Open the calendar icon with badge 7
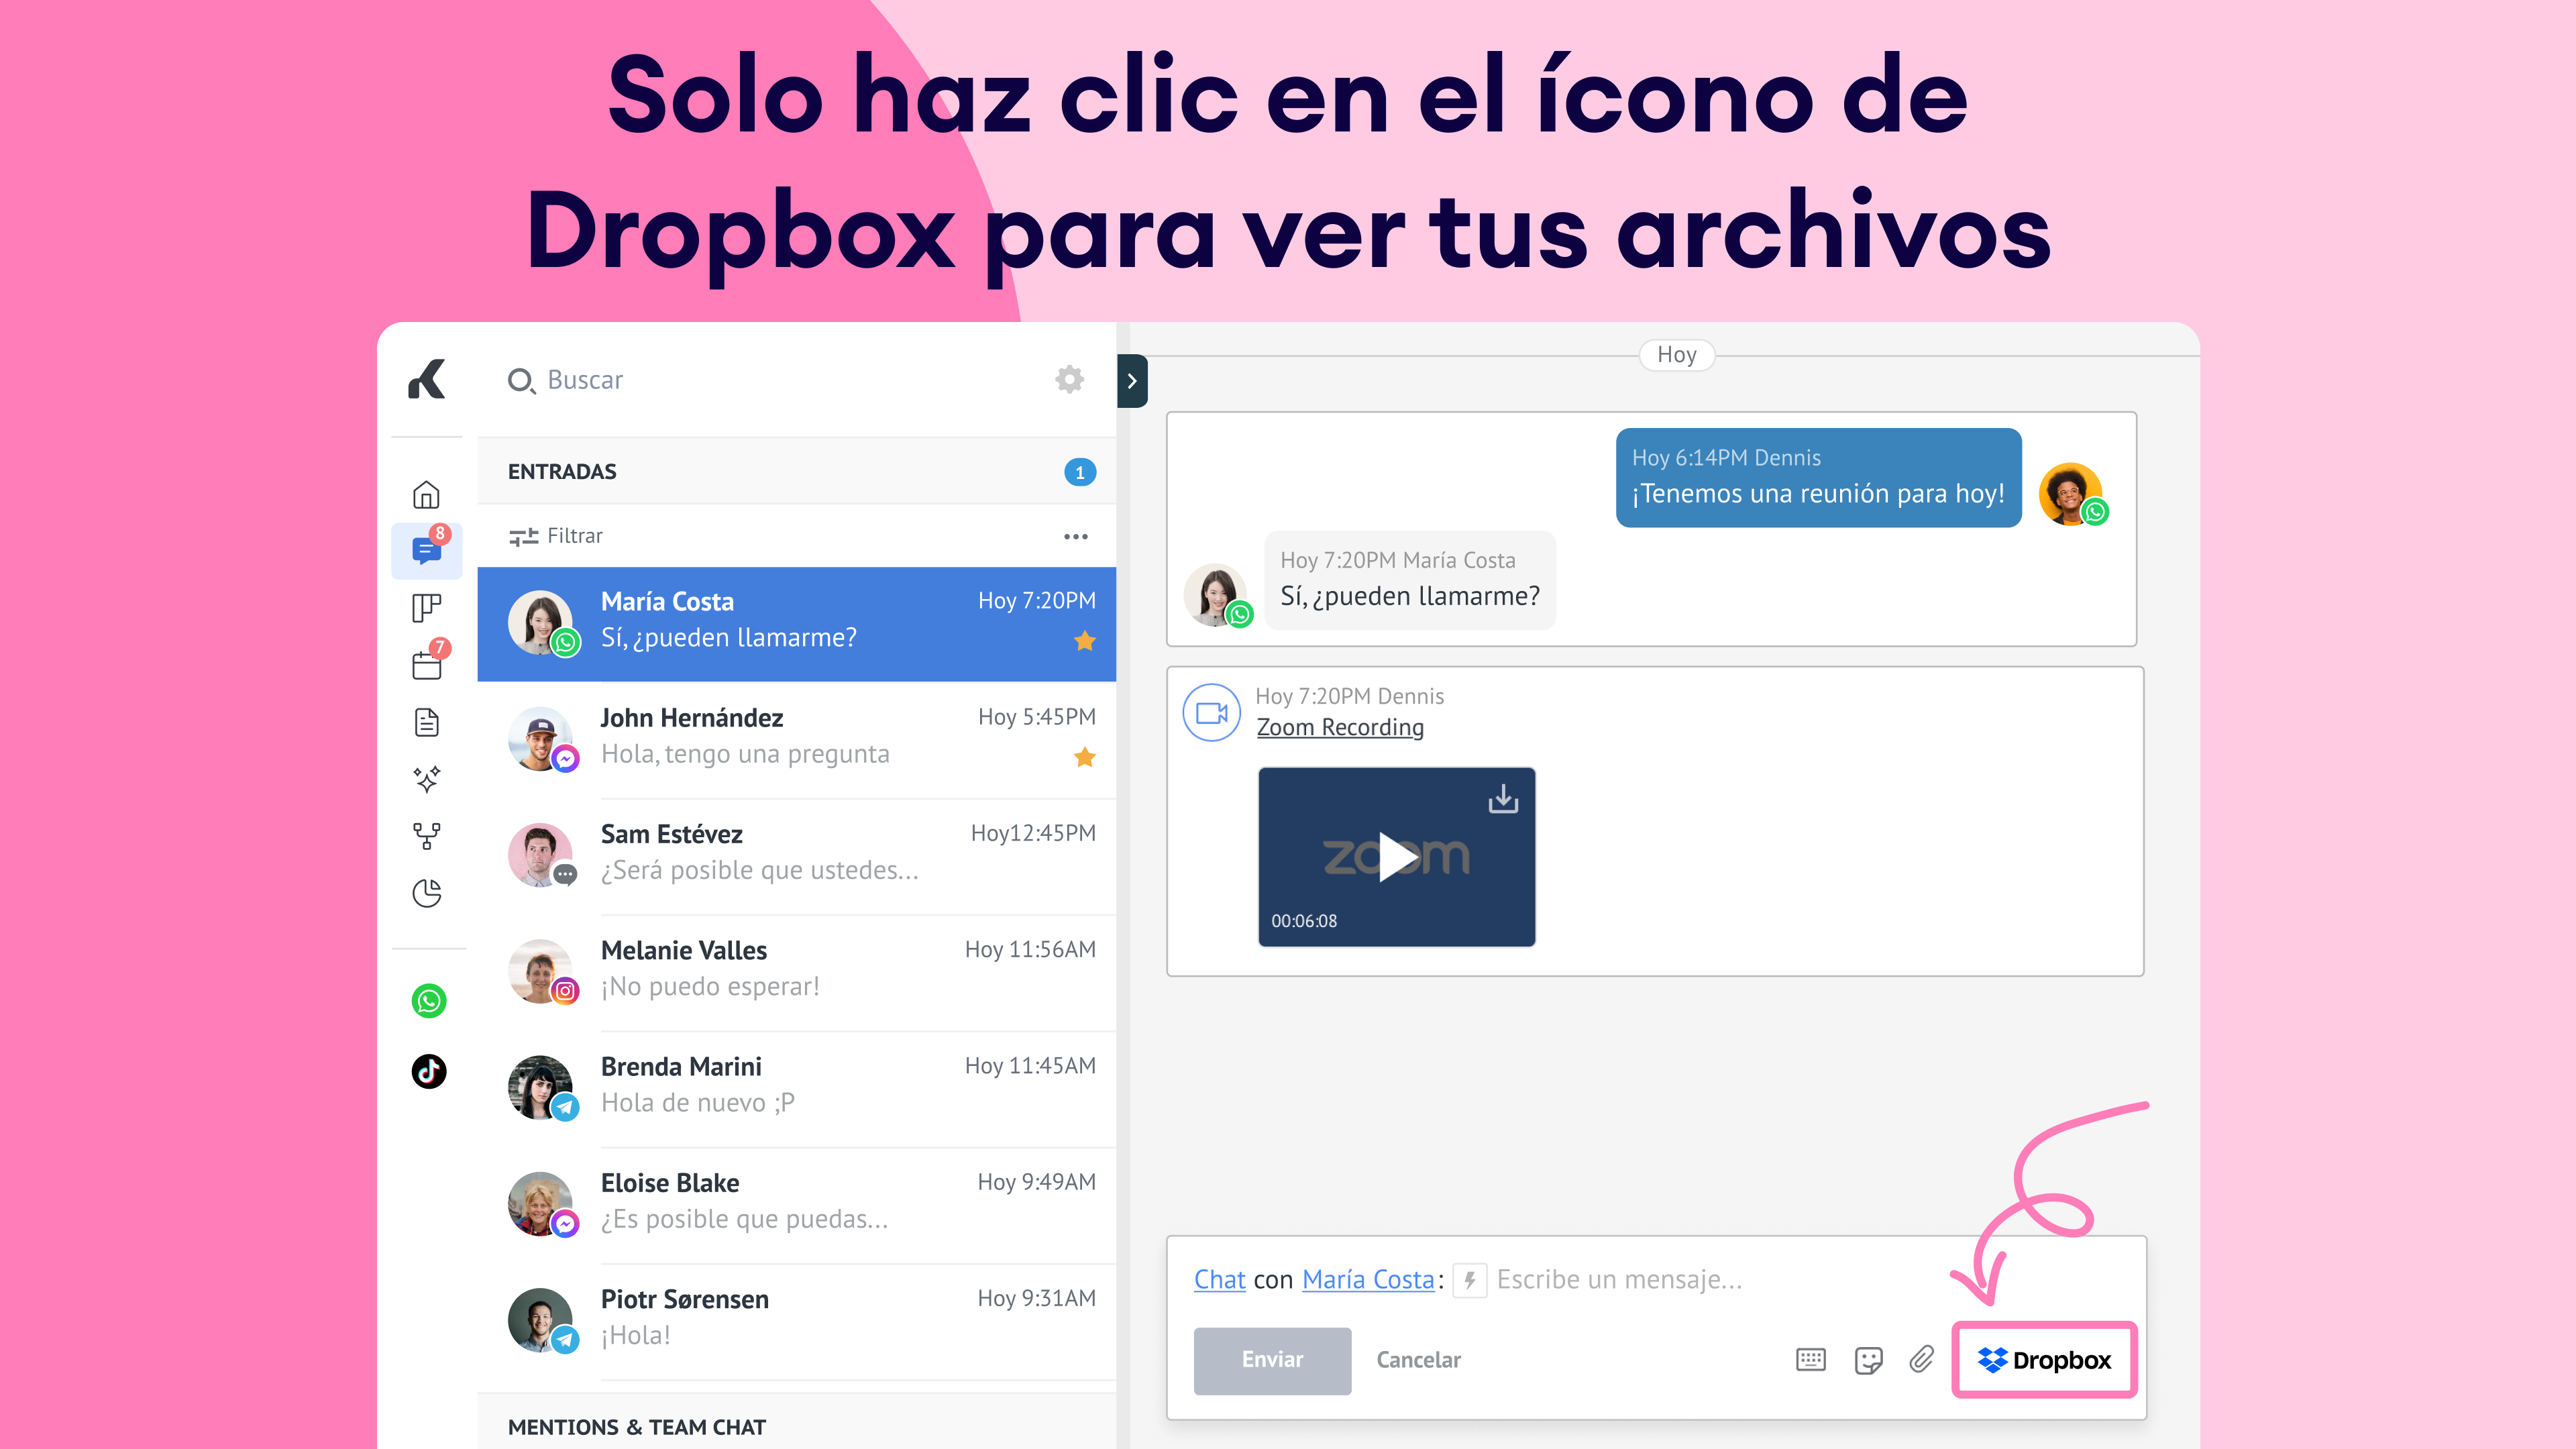The width and height of the screenshot is (2576, 1449). [x=427, y=665]
